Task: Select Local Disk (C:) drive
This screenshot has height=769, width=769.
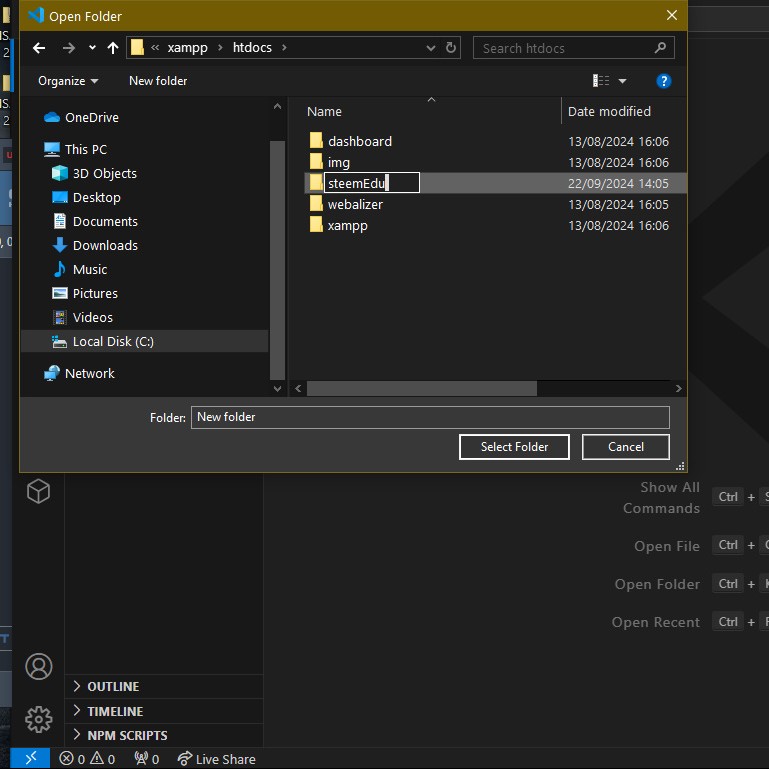Action: pos(145,341)
